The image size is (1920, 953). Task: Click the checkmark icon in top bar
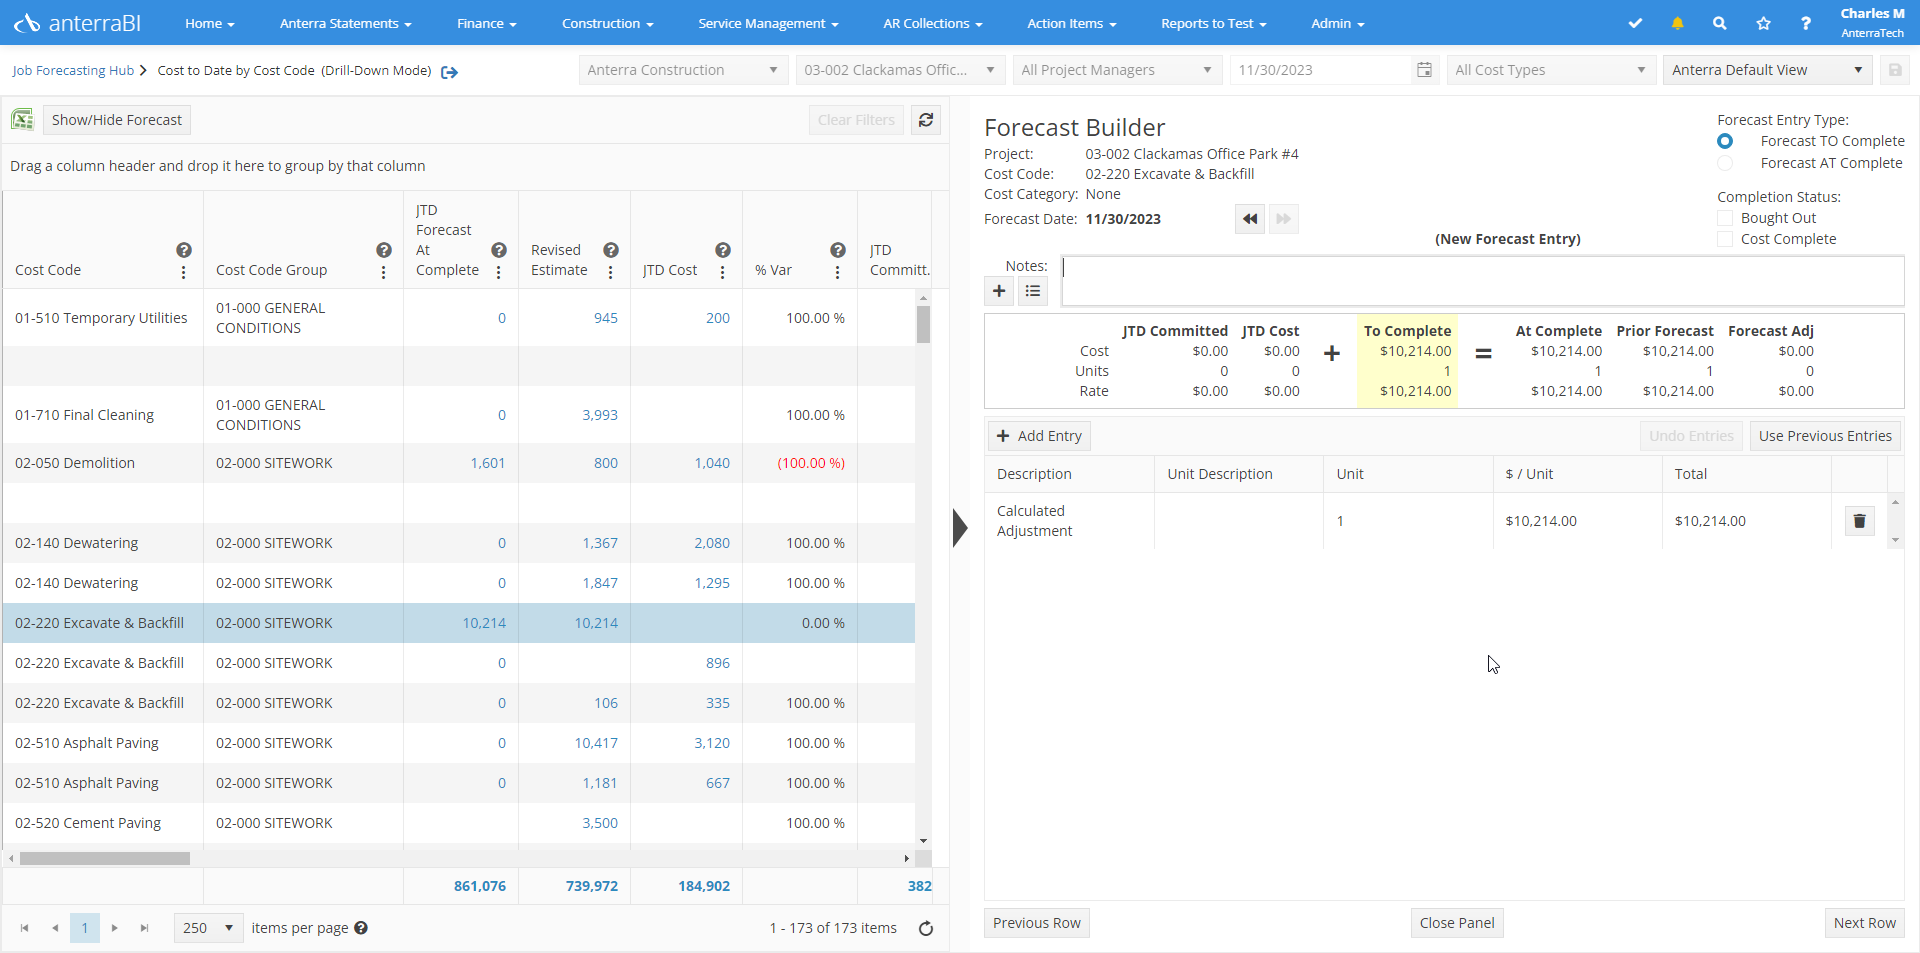[1635, 23]
